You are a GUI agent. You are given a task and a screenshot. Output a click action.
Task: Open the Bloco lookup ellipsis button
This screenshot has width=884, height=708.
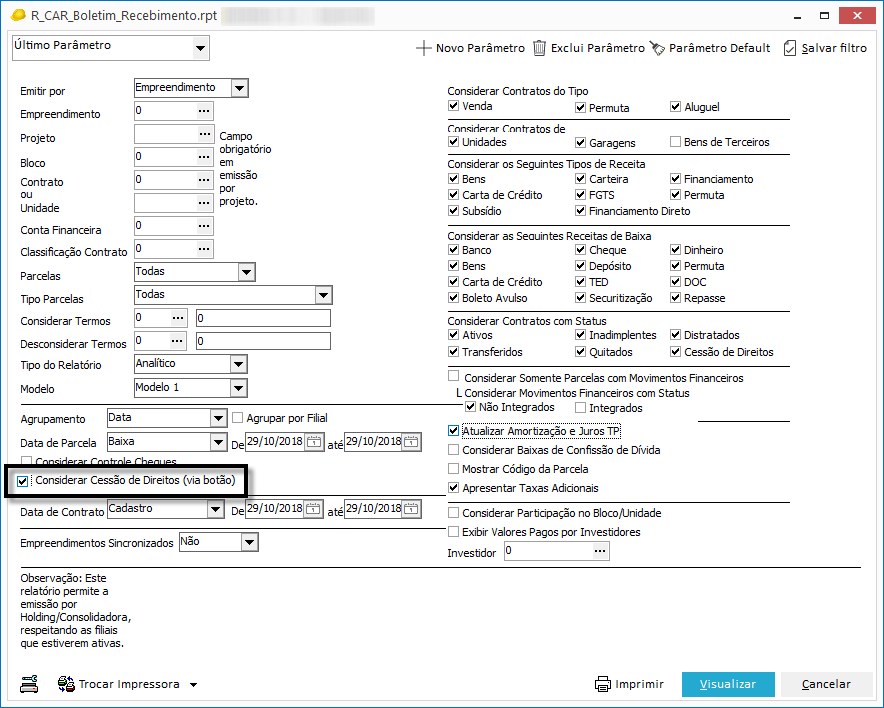[204, 157]
